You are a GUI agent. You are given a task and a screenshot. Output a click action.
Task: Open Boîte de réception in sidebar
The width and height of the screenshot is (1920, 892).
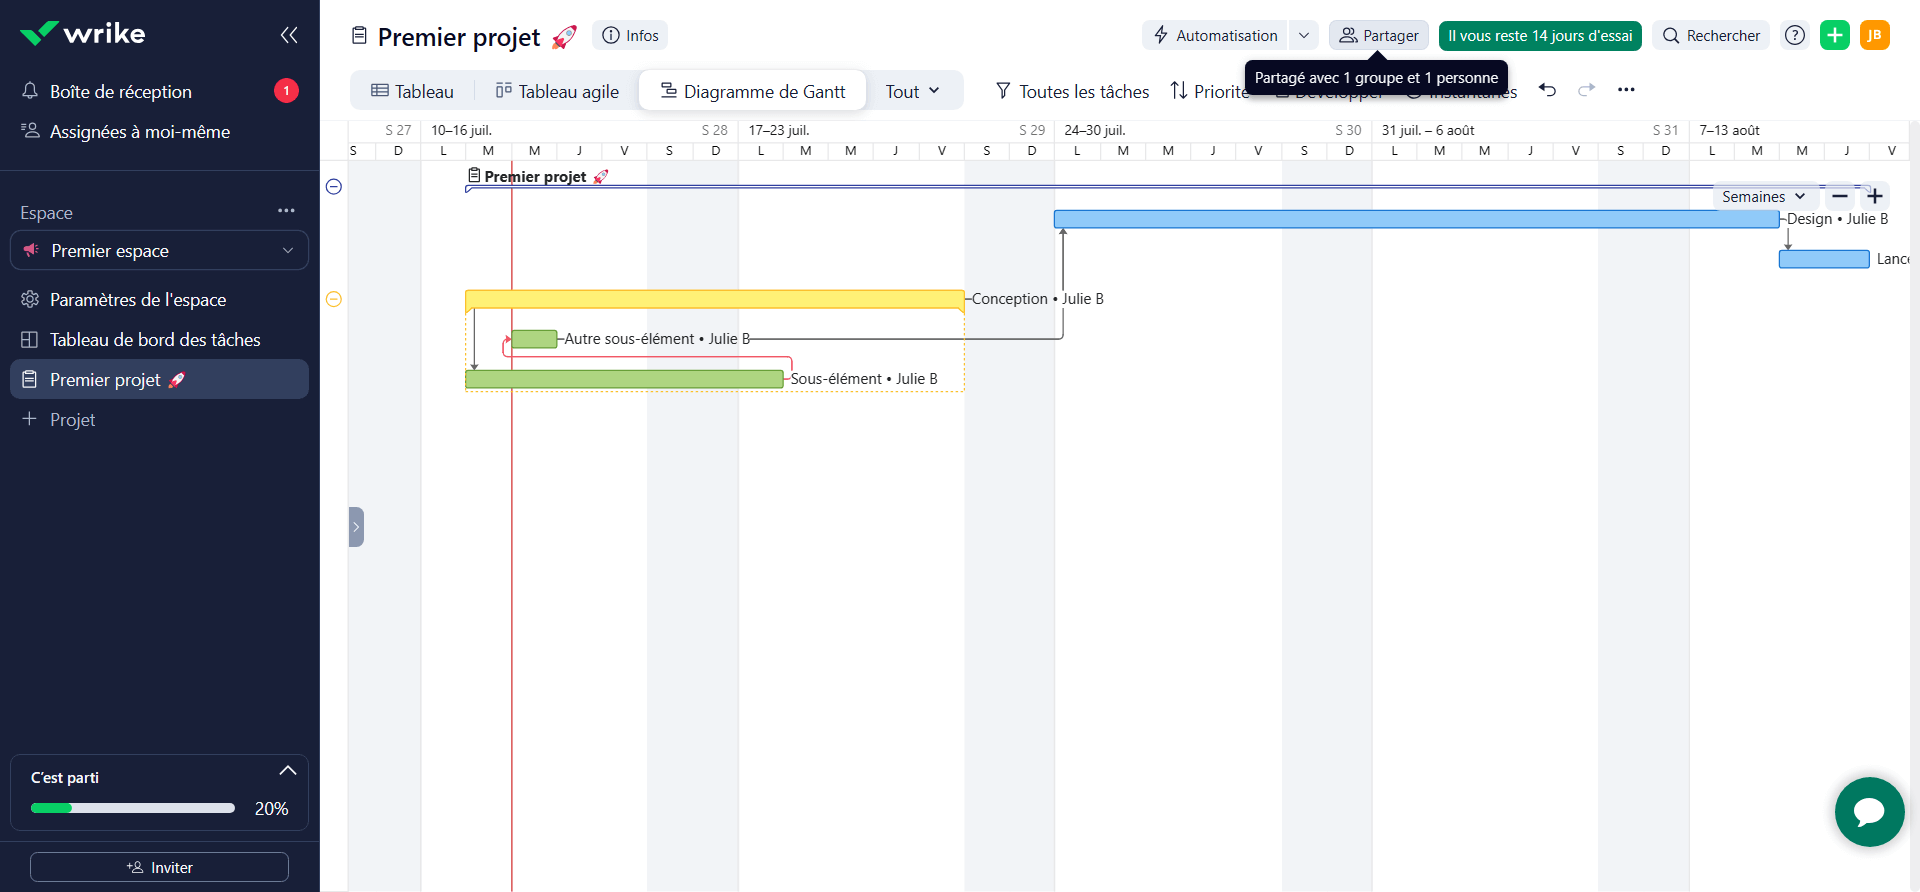tap(121, 92)
